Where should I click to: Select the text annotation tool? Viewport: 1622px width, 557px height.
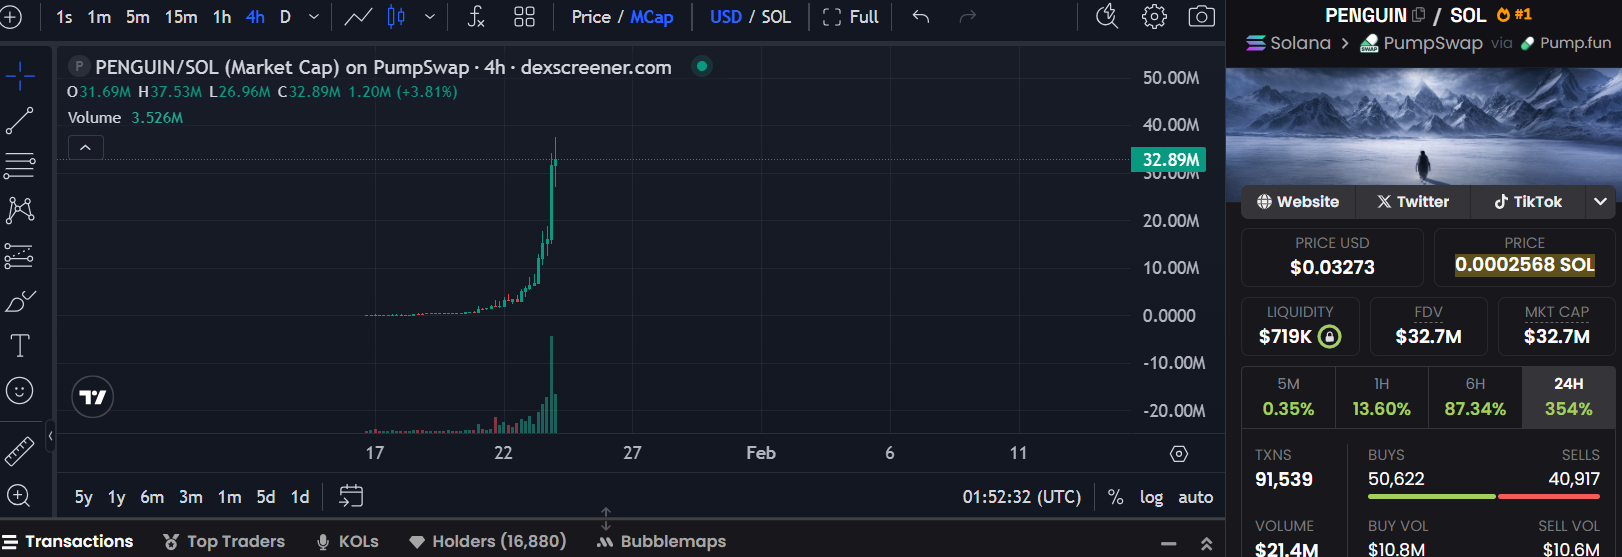tap(20, 346)
